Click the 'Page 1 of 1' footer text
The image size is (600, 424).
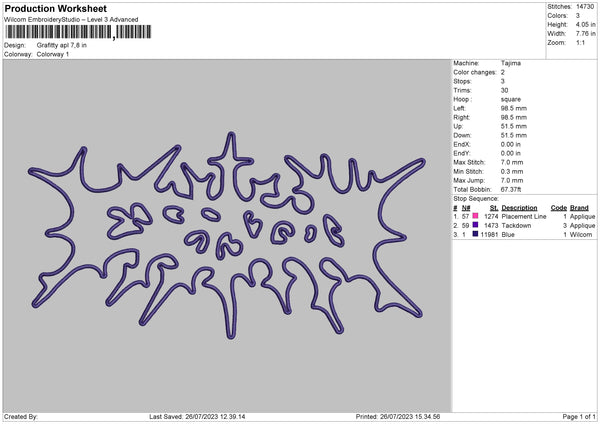(x=579, y=416)
